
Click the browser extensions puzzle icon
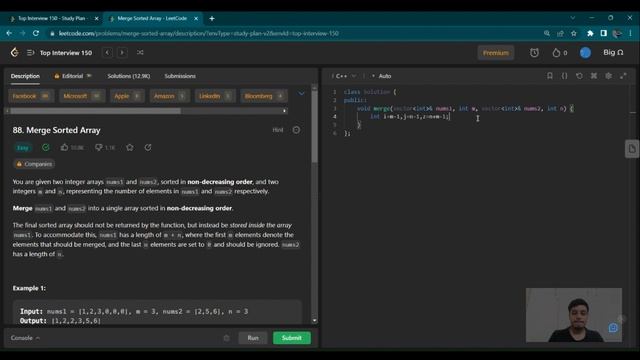pyautogui.click(x=590, y=33)
